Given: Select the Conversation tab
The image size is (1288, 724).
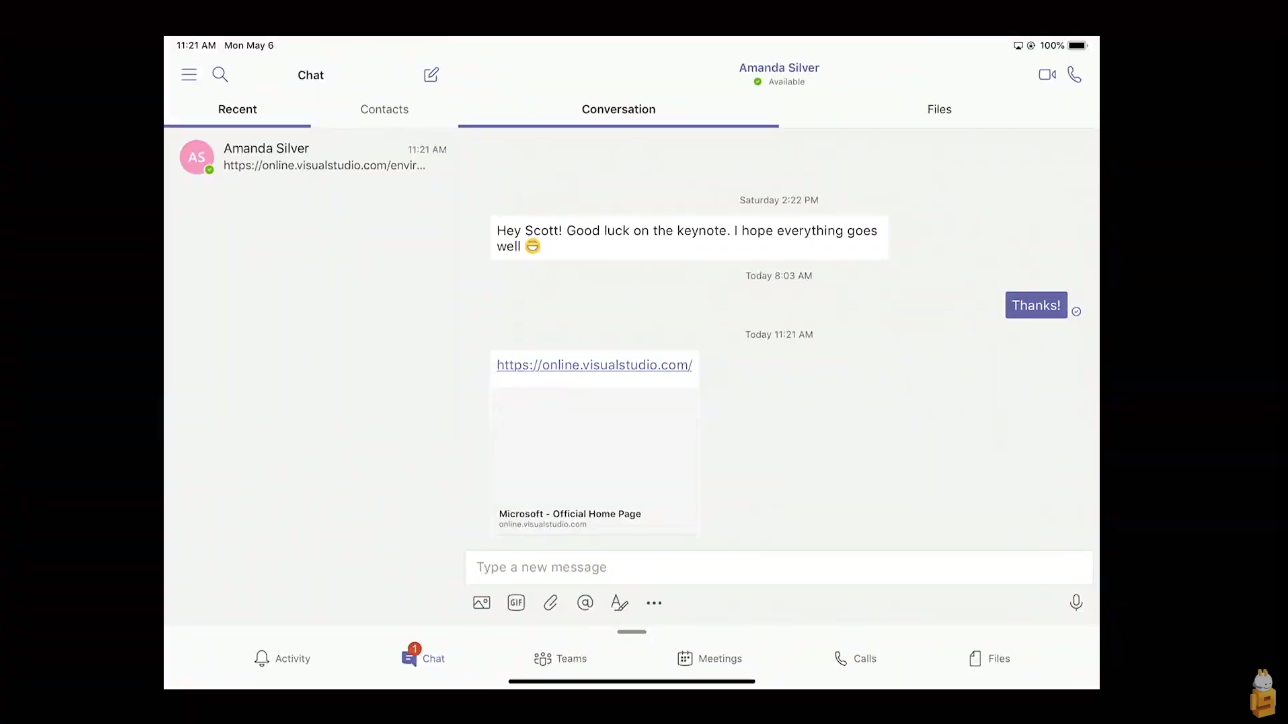Looking at the screenshot, I should [x=619, y=110].
